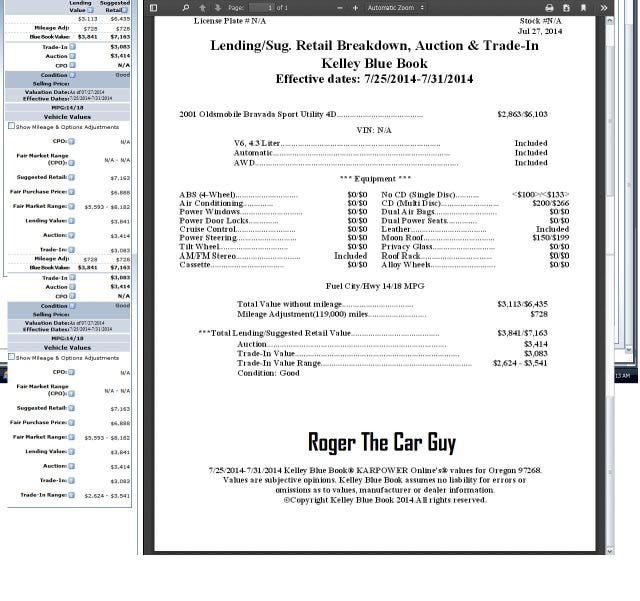Image resolution: width=640 pixels, height=601 pixels.
Task: Click help icon under Lending Value header
Action: 88,10
